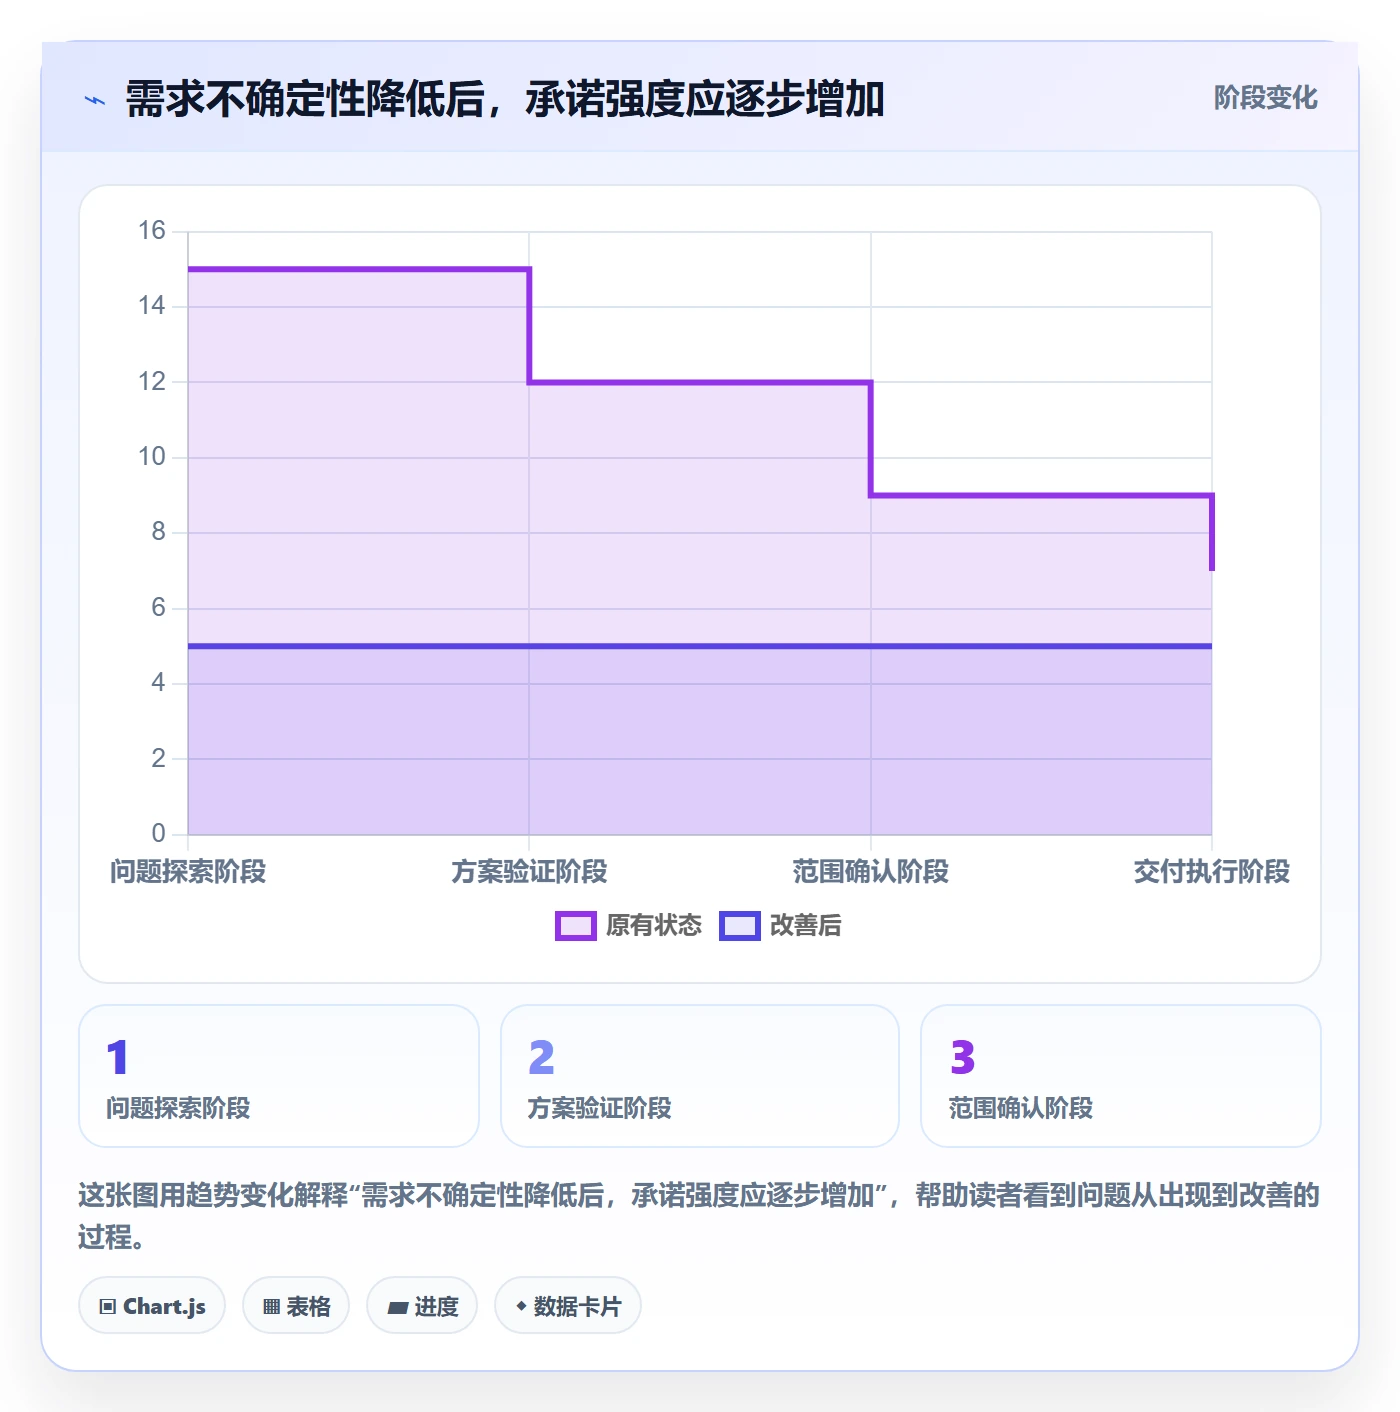Click the bar icon in 进度 tag
Screen dimensions: 1400x1412
398,1307
